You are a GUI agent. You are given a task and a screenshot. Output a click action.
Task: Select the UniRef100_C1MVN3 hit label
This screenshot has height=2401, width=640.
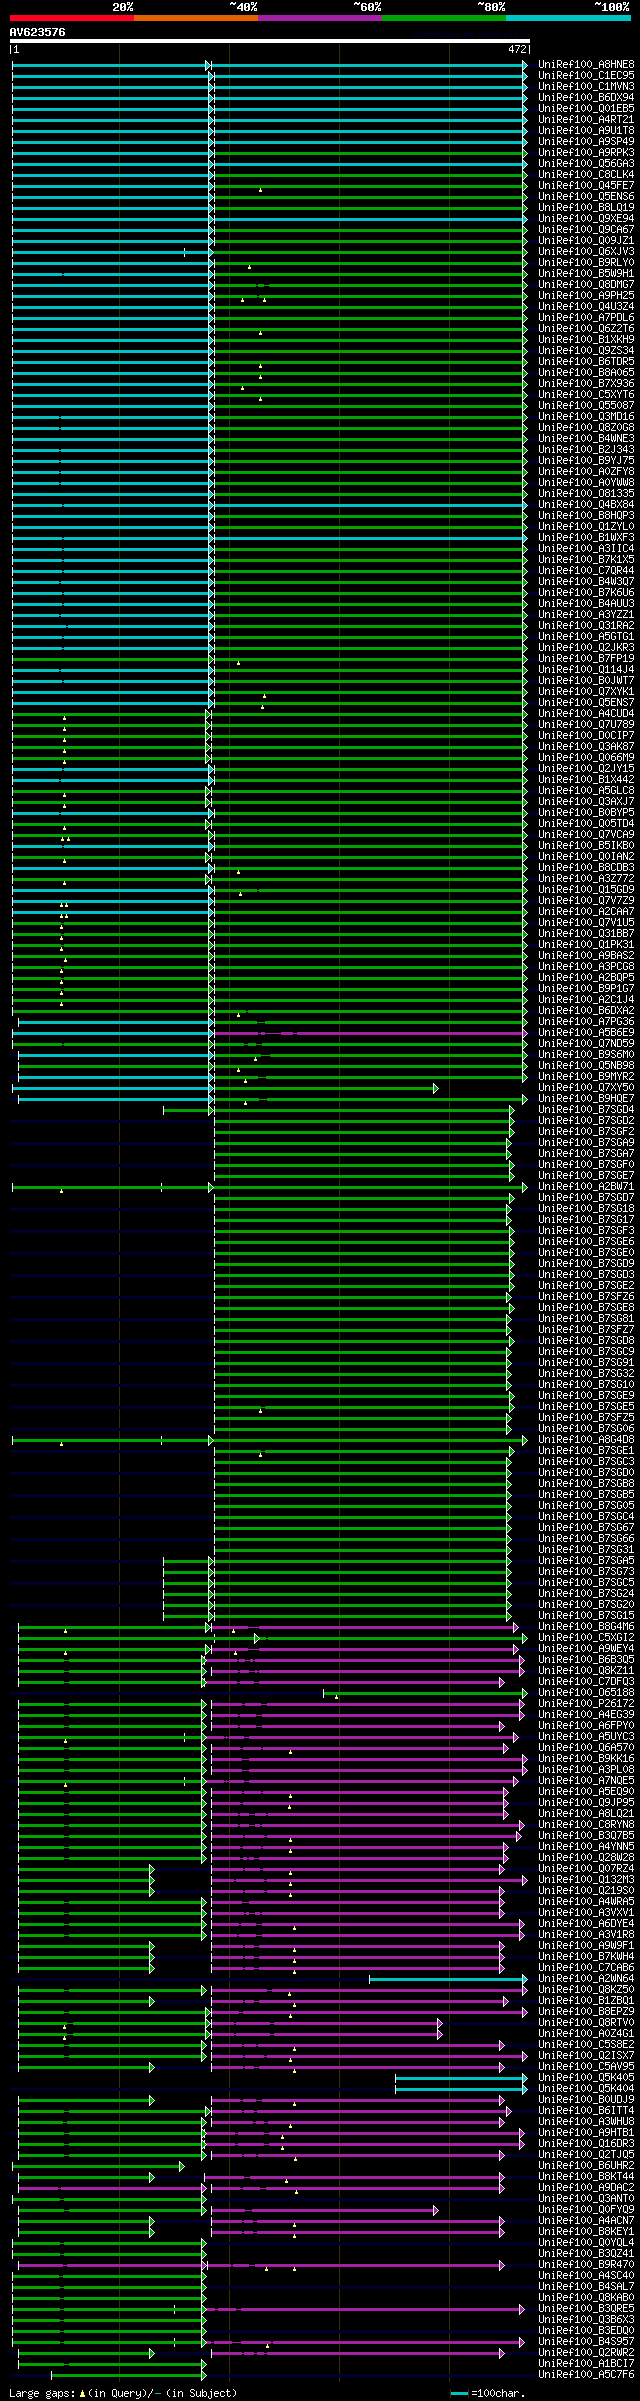pyautogui.click(x=586, y=86)
